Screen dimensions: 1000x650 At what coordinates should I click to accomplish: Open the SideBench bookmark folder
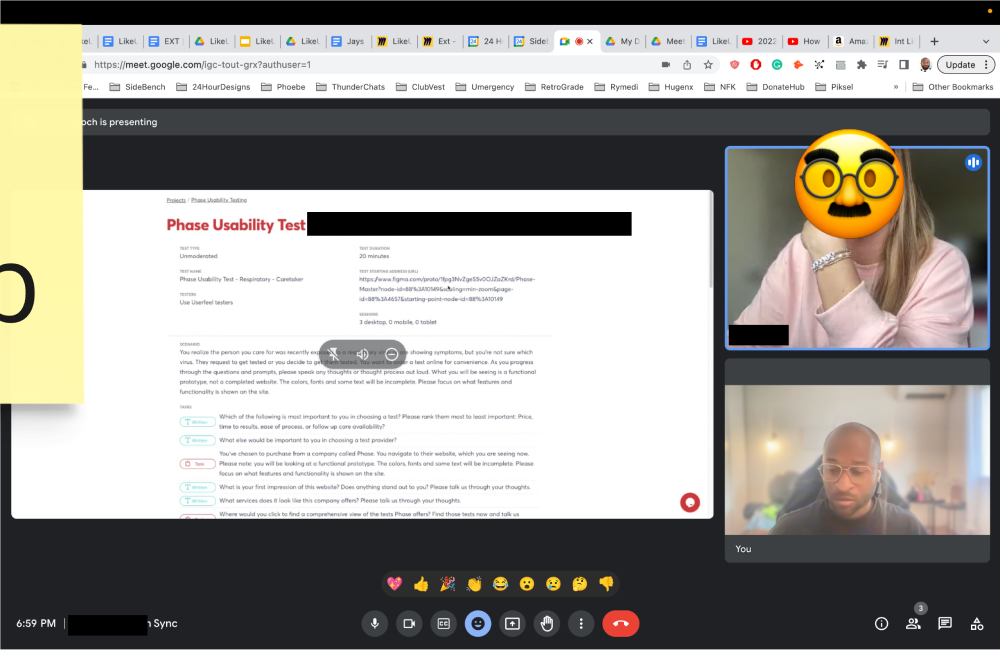click(x=137, y=87)
